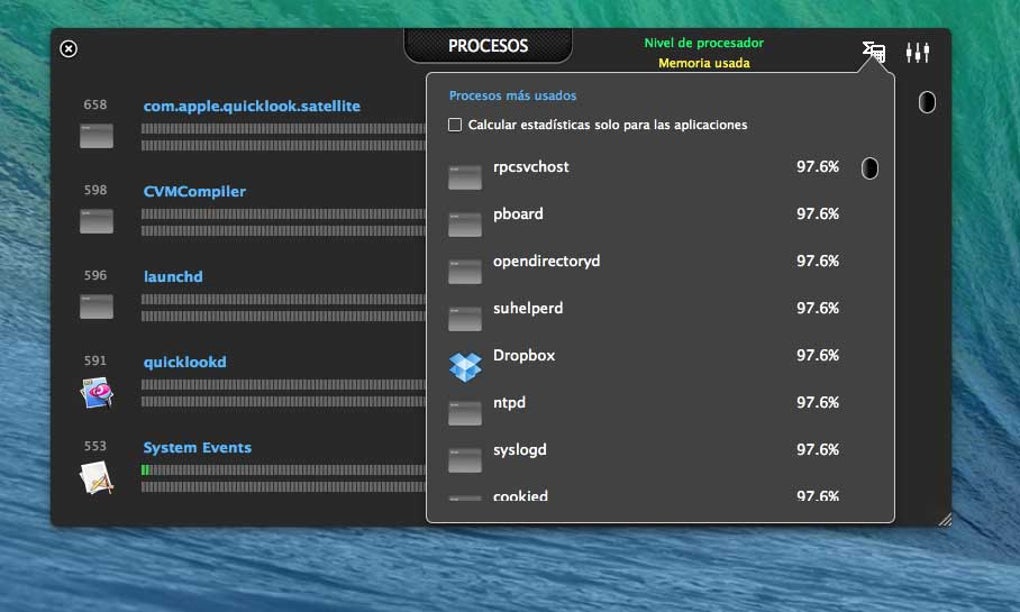Click the scroll knob in the most-used popup
Image resolution: width=1020 pixels, height=612 pixels.
[x=870, y=168]
